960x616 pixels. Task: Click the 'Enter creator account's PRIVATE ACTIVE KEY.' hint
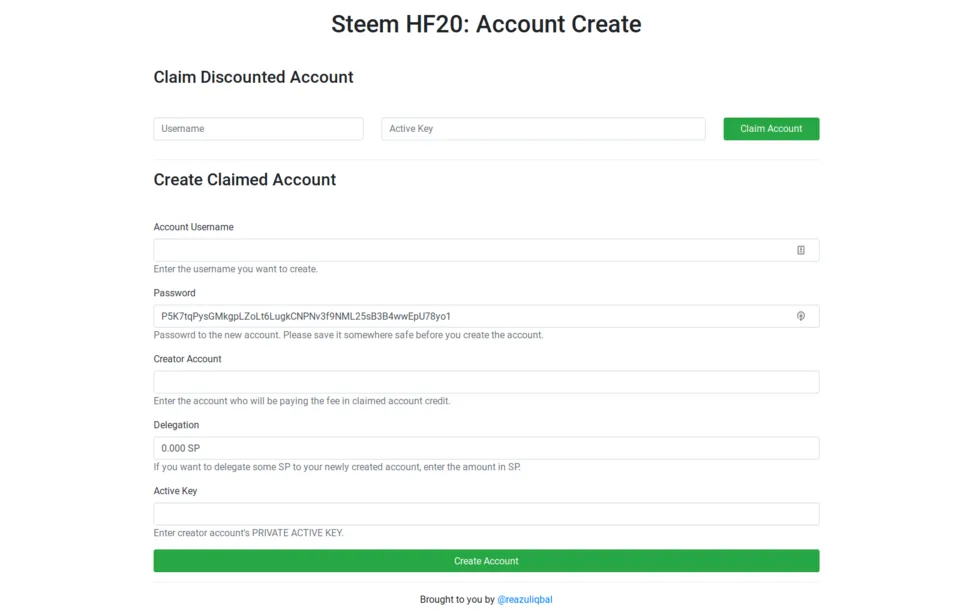249,533
